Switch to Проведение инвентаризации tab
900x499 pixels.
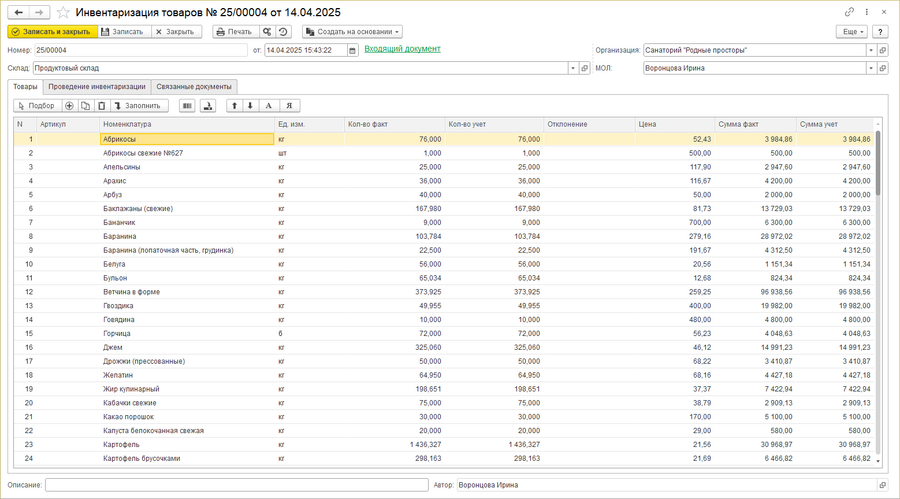(x=96, y=87)
